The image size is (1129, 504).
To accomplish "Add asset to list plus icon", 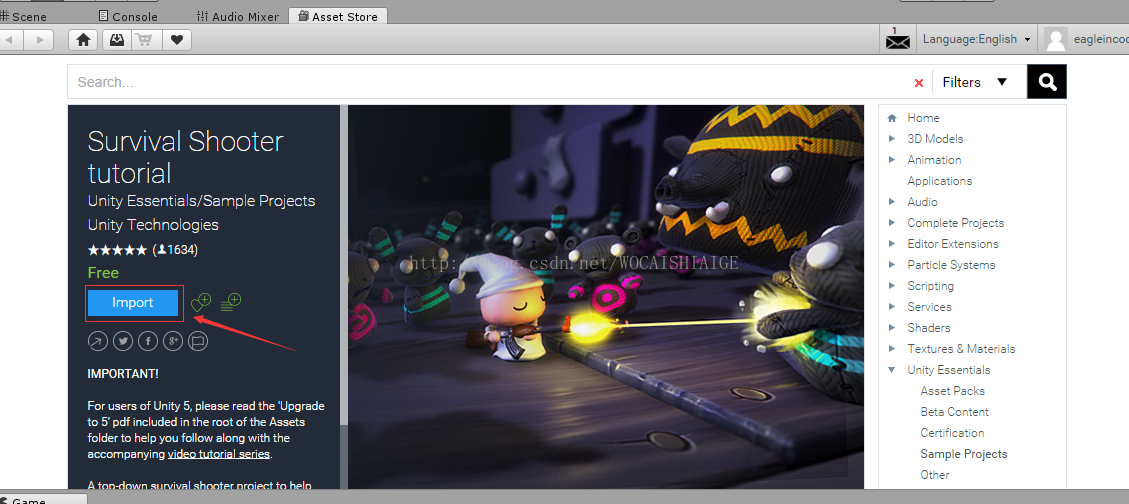I will pyautogui.click(x=230, y=302).
